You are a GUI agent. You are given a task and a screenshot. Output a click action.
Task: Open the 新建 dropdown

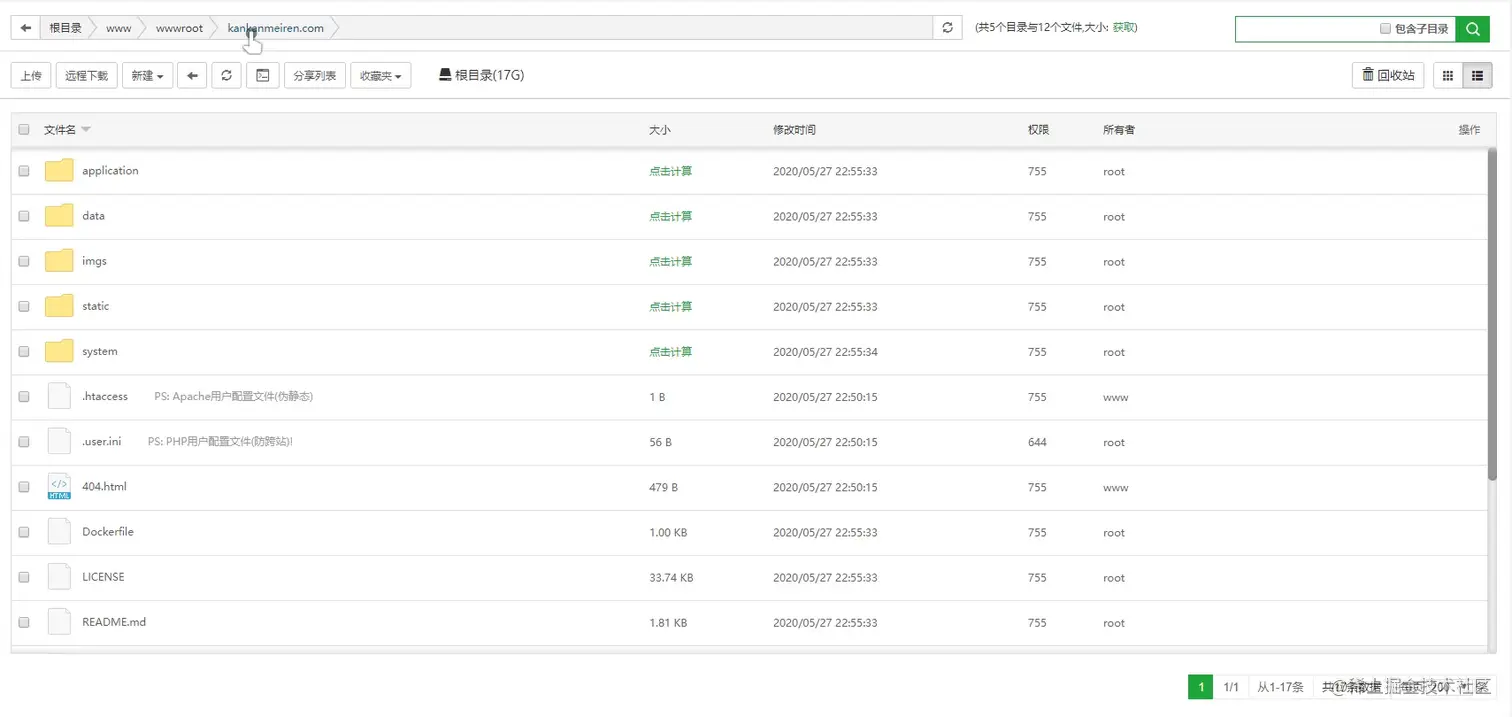147,75
